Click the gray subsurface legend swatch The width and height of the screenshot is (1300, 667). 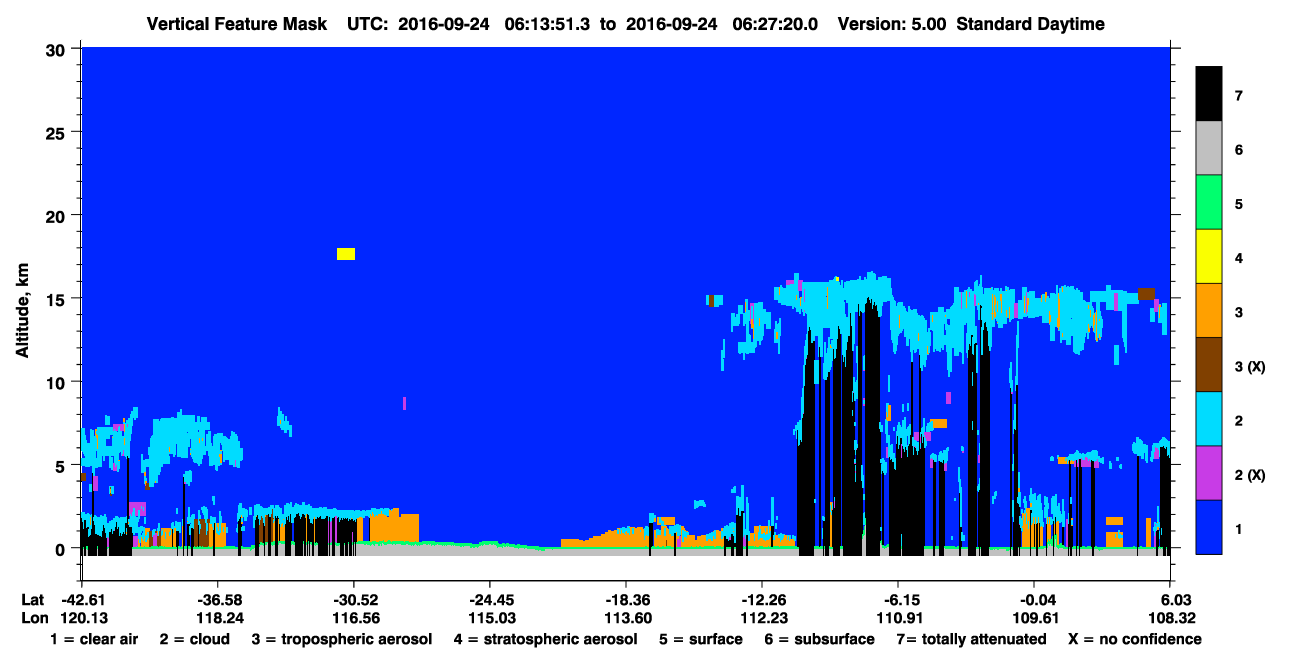click(1209, 149)
